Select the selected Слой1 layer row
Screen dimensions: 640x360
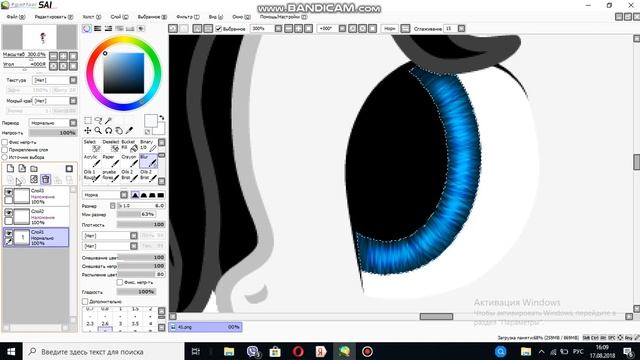click(x=36, y=237)
